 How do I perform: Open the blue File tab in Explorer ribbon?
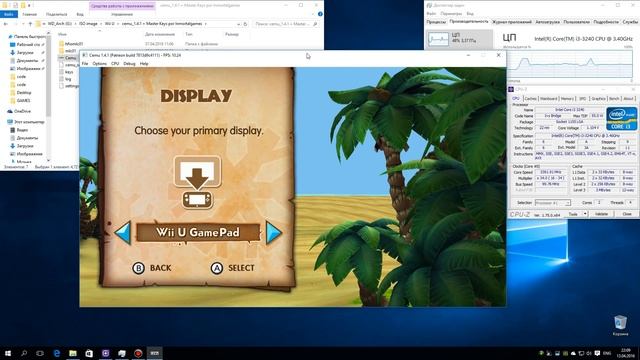click(x=9, y=14)
